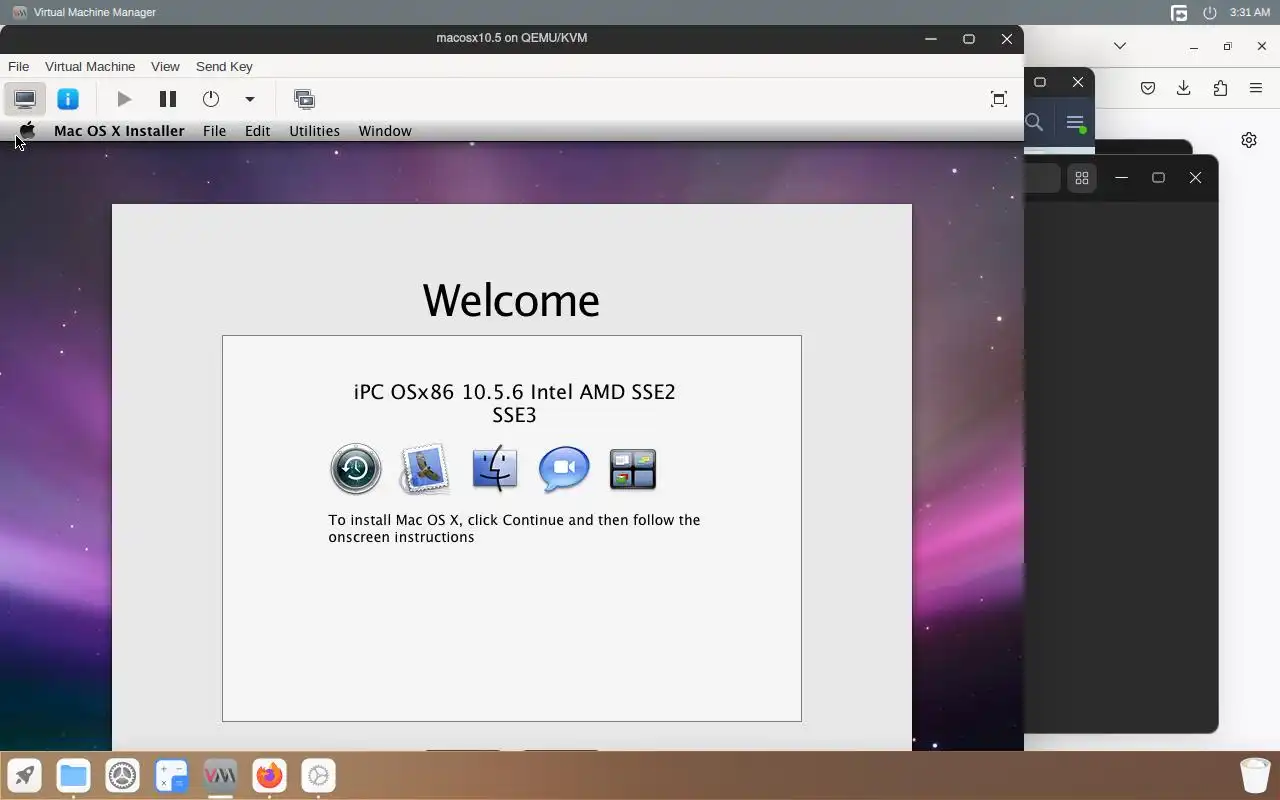Click the Mail stamp icon
The height and width of the screenshot is (800, 1280).
point(425,469)
